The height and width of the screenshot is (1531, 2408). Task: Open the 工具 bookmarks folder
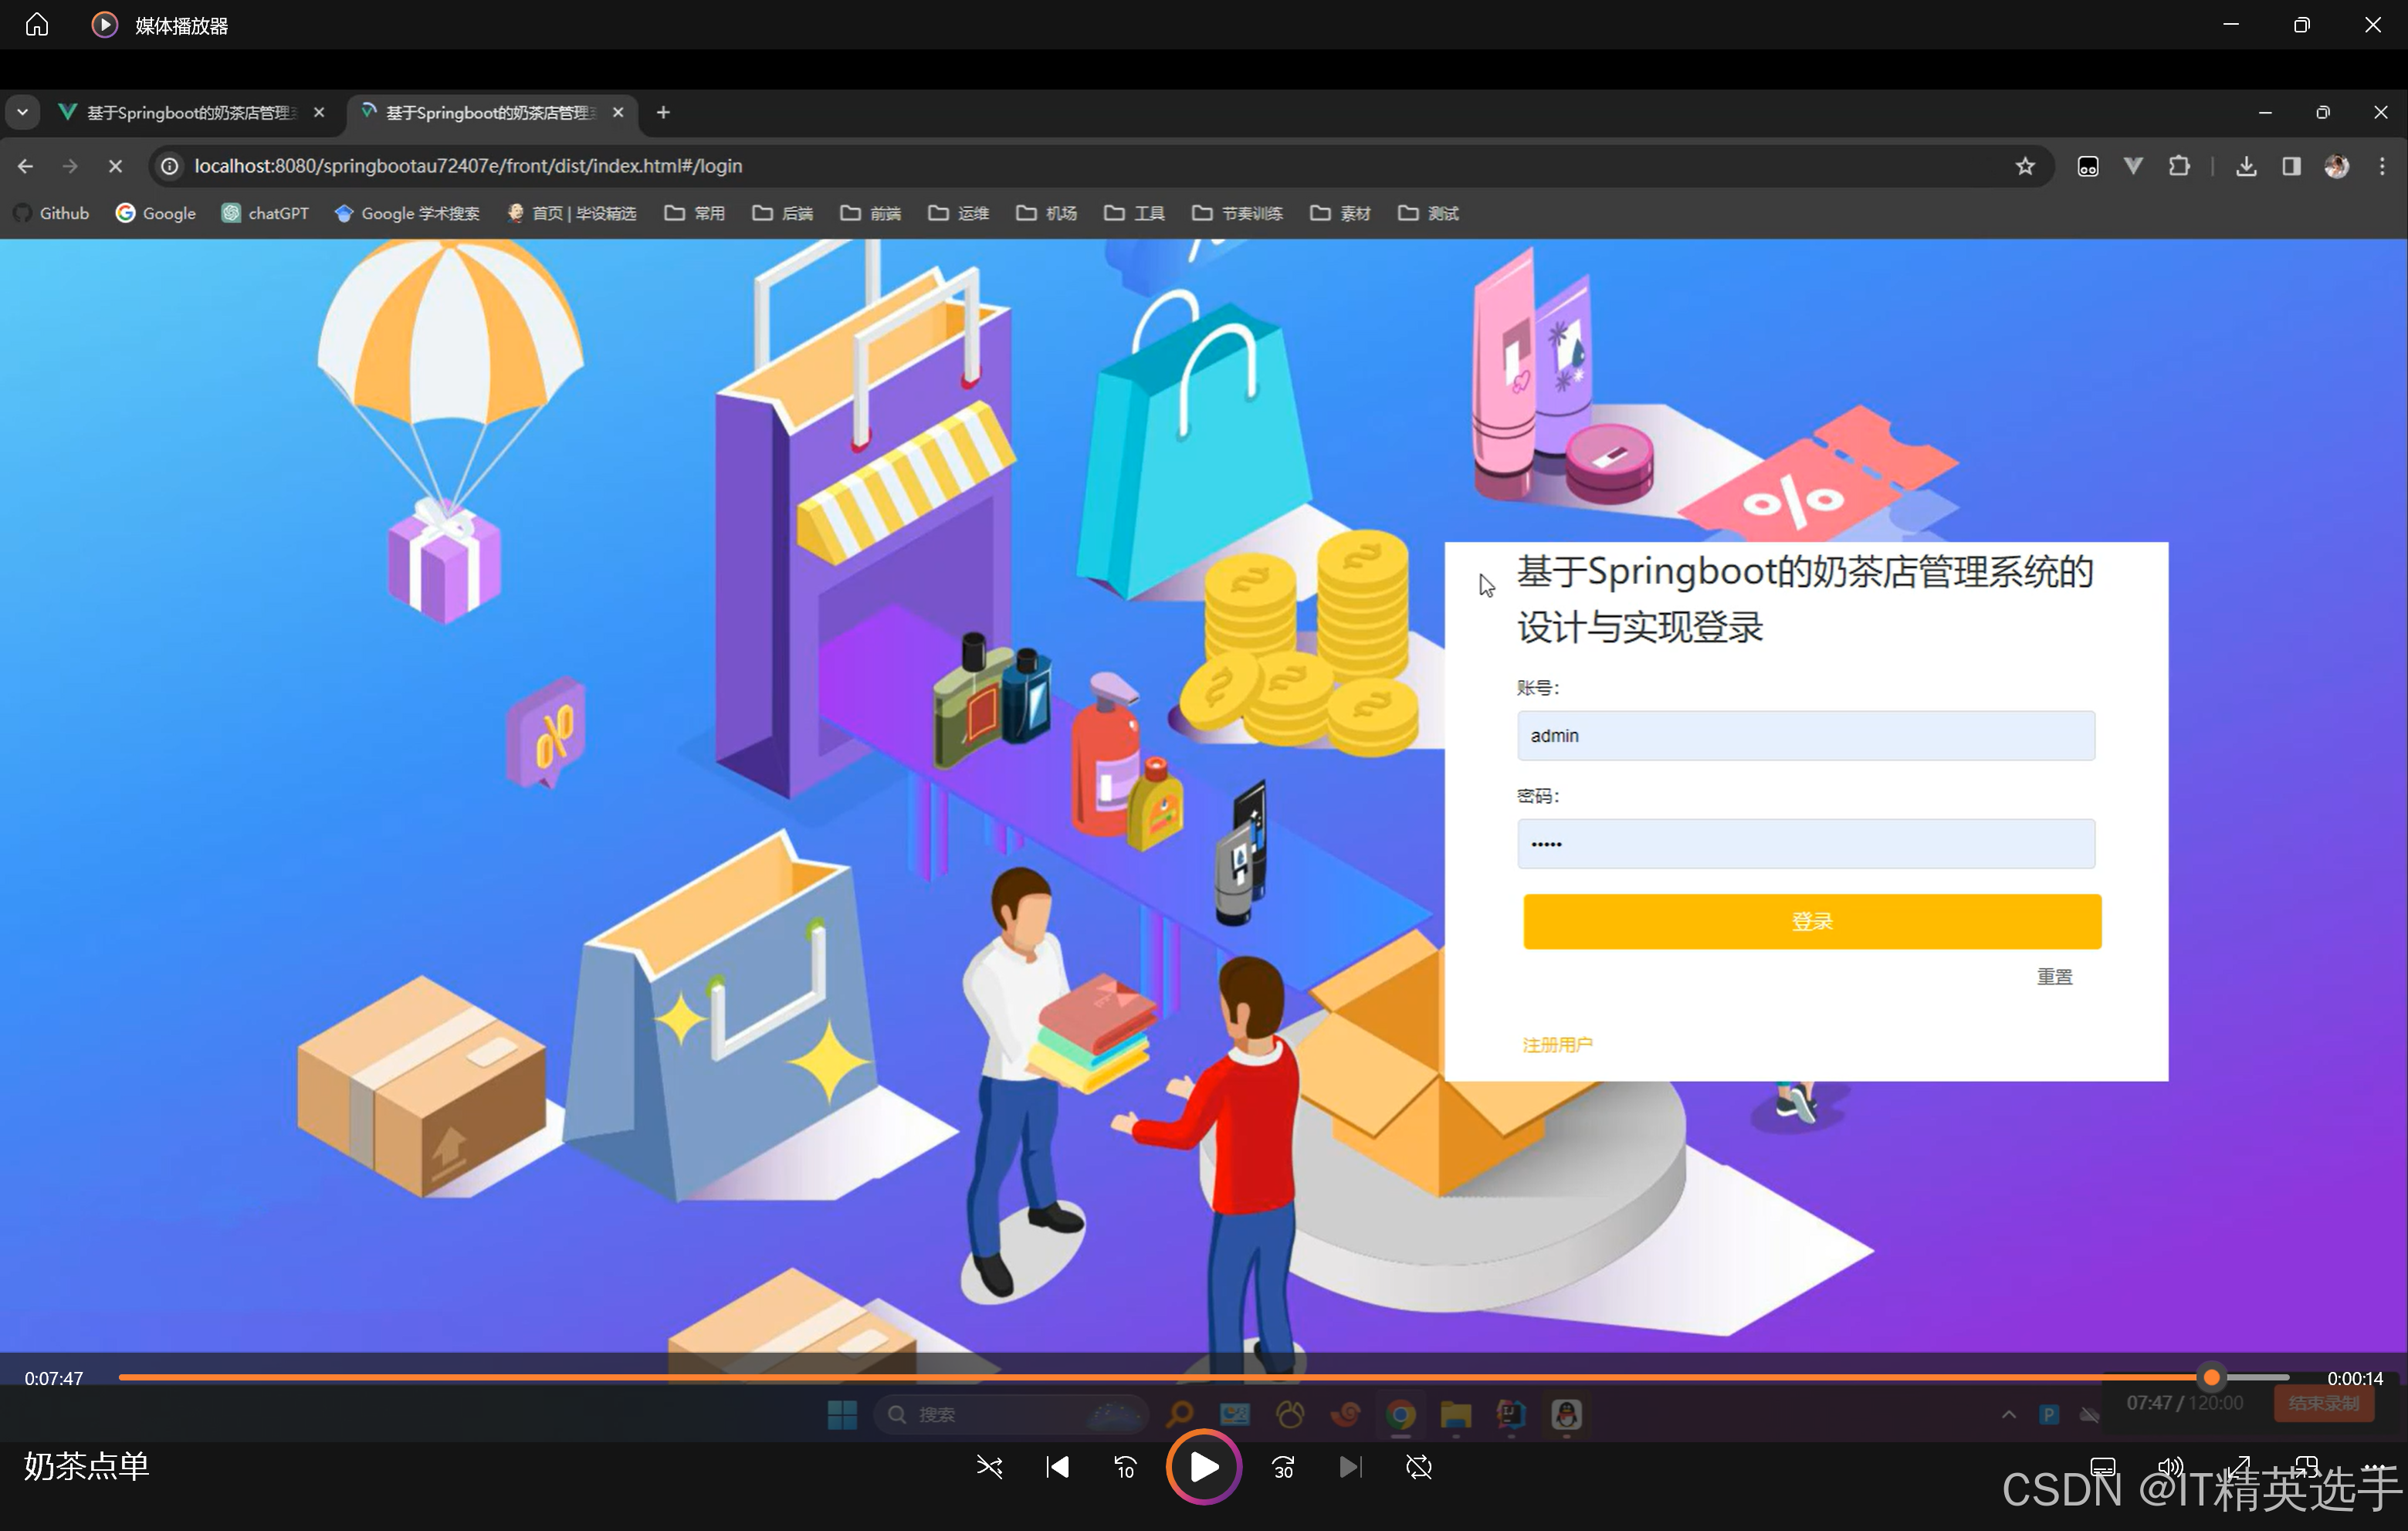coord(1134,213)
